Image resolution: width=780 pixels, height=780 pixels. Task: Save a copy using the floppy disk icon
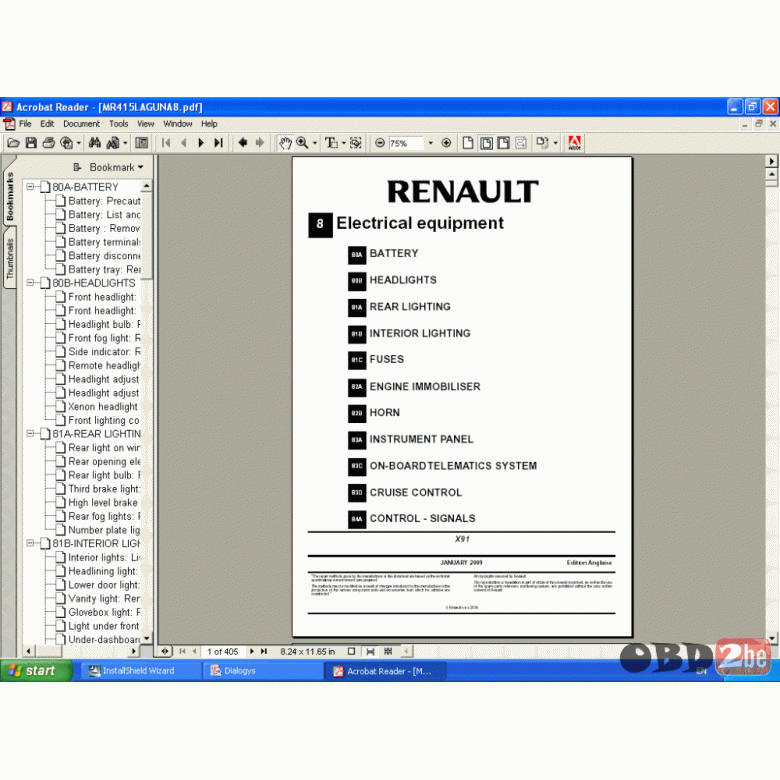tap(31, 143)
